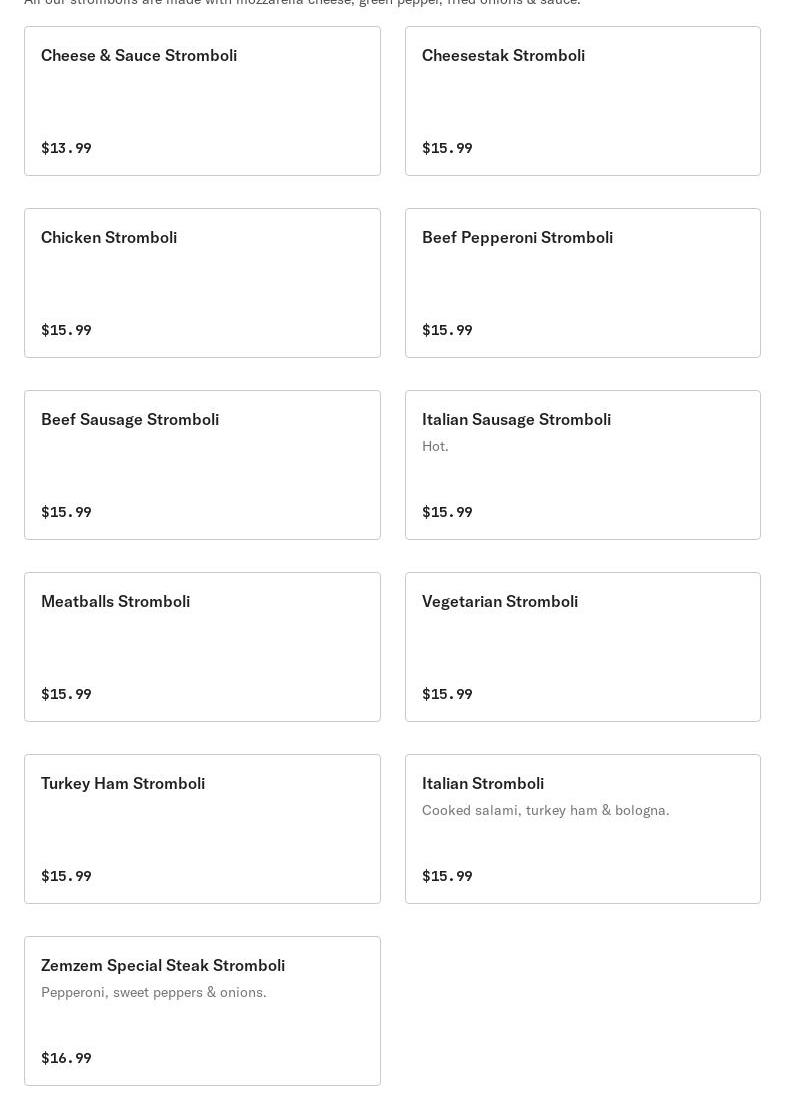Click the Chicken Stromboli menu item

(x=202, y=282)
